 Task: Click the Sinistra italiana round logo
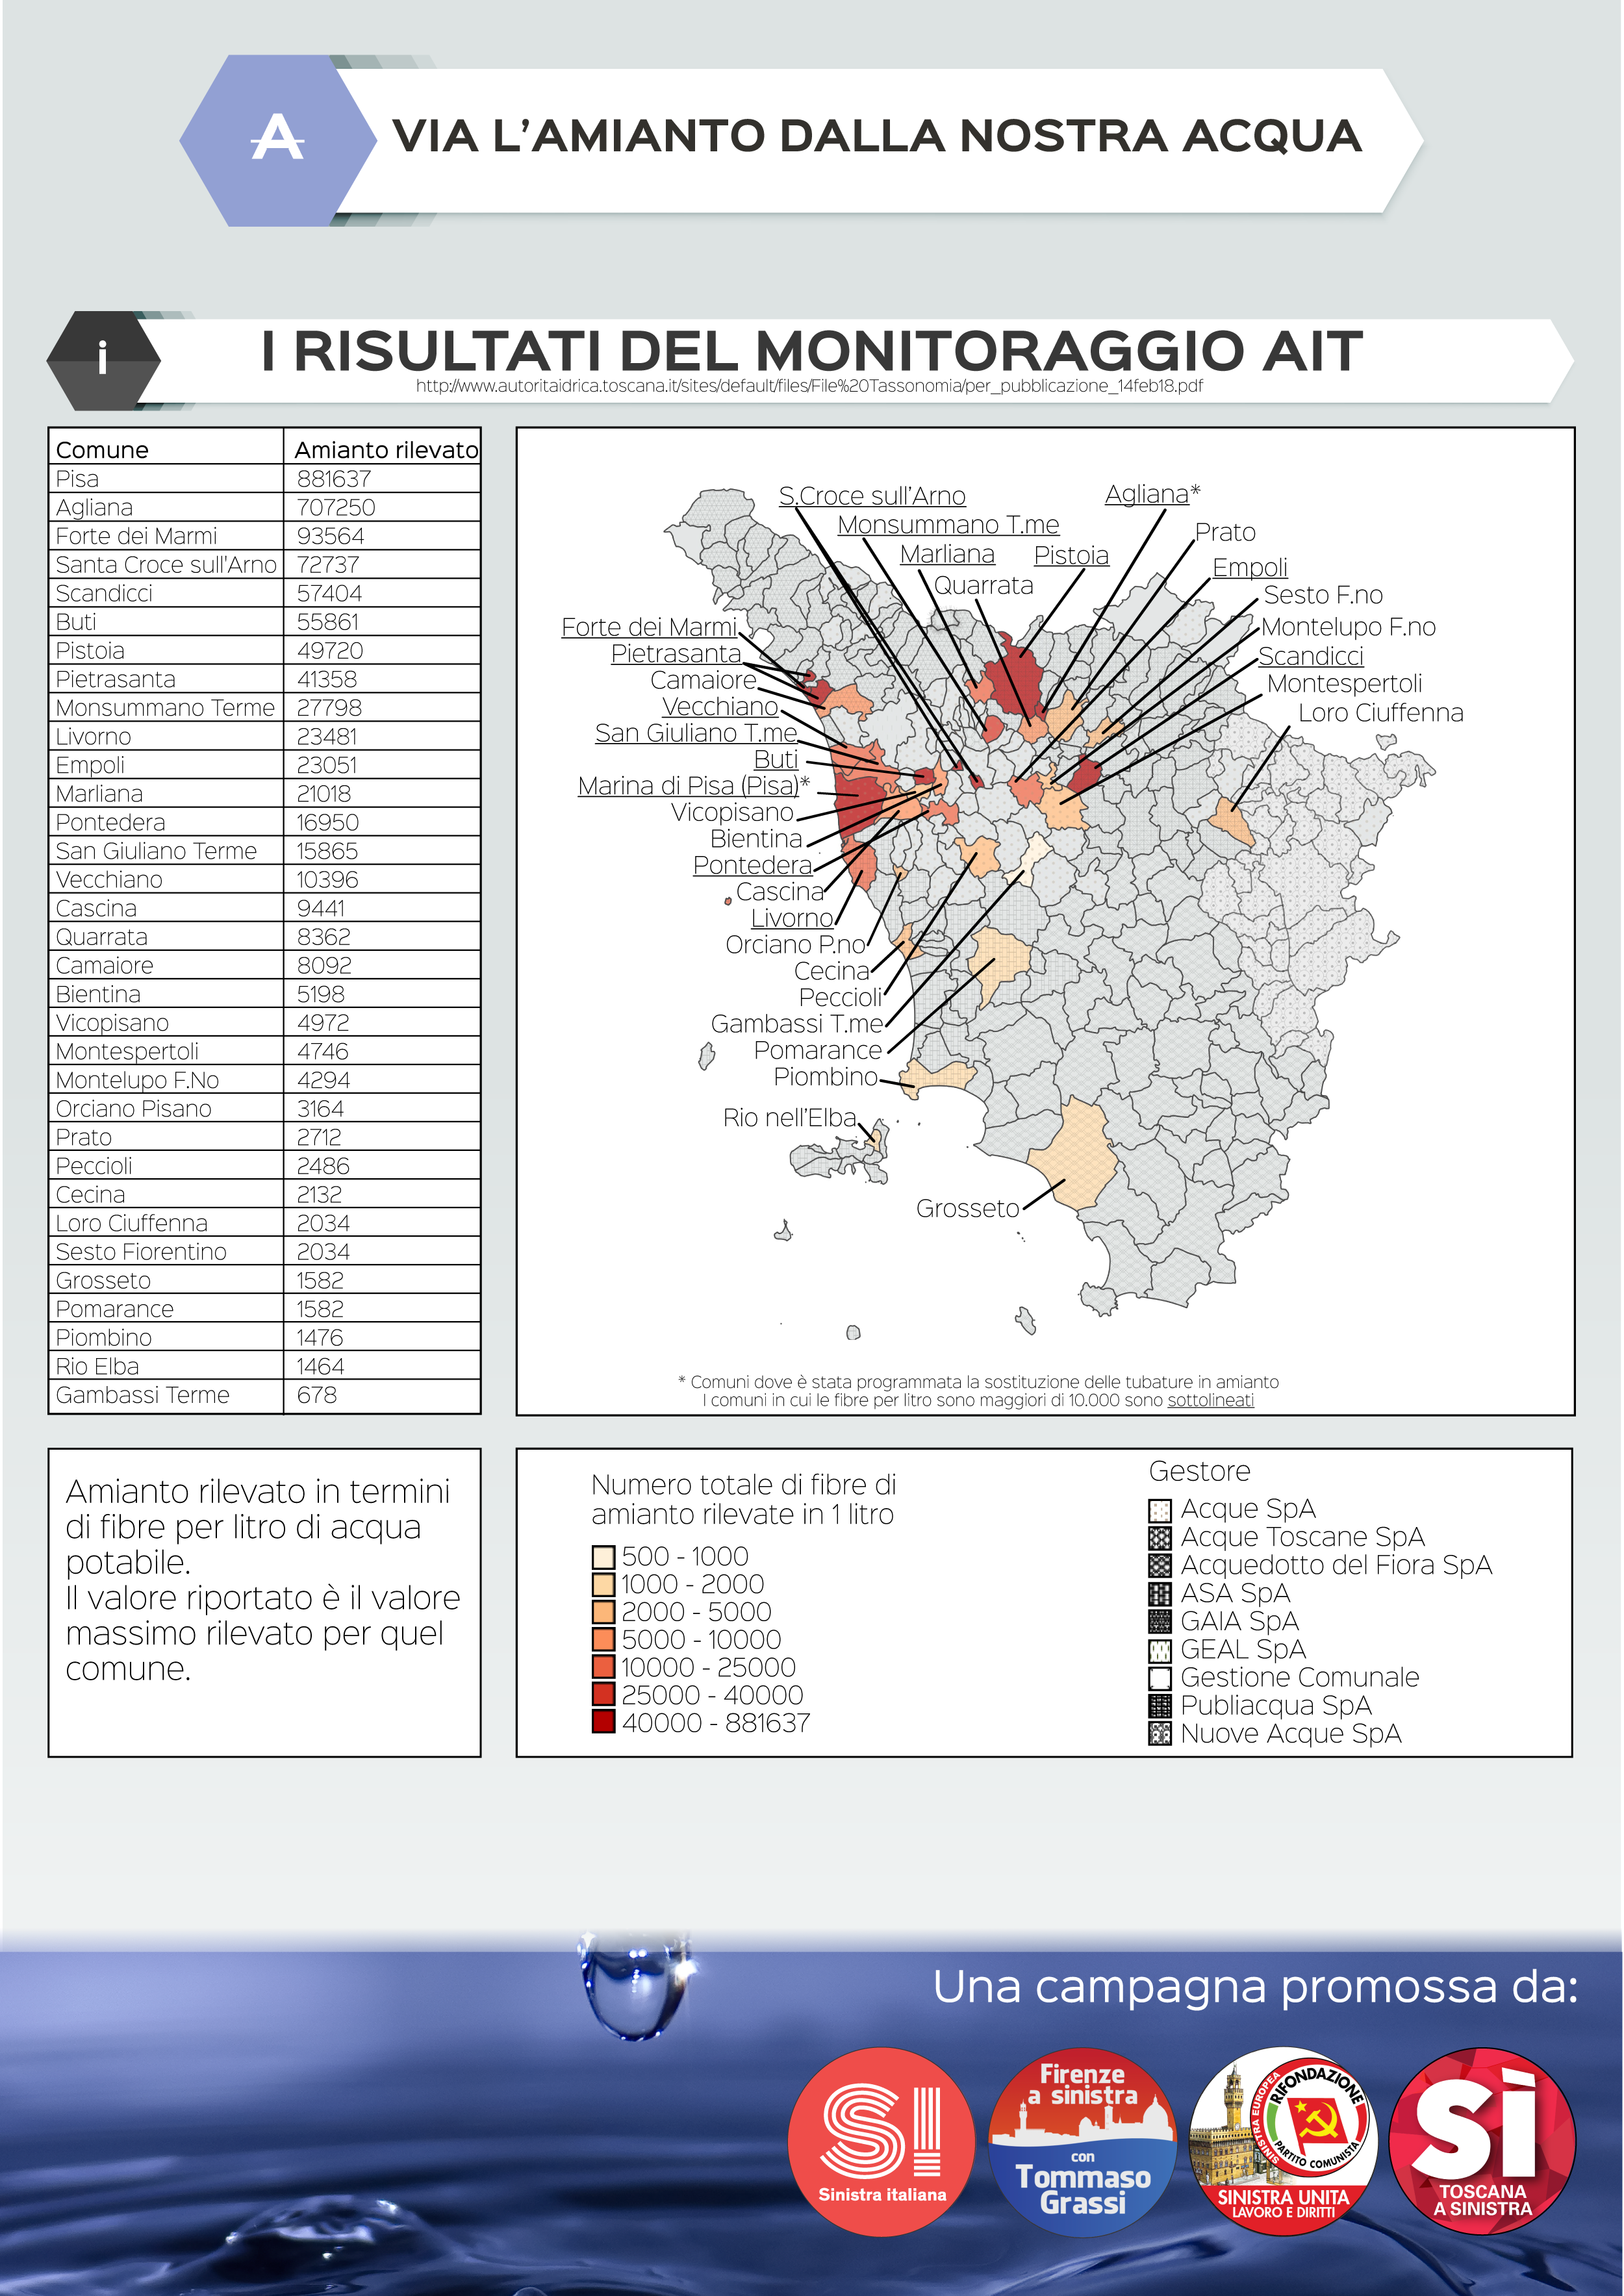point(881,2141)
